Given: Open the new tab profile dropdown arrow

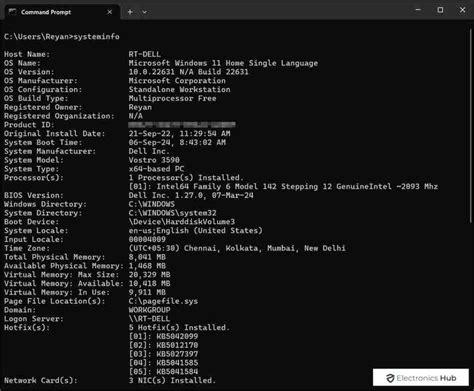Looking at the screenshot, I should coord(144,12).
